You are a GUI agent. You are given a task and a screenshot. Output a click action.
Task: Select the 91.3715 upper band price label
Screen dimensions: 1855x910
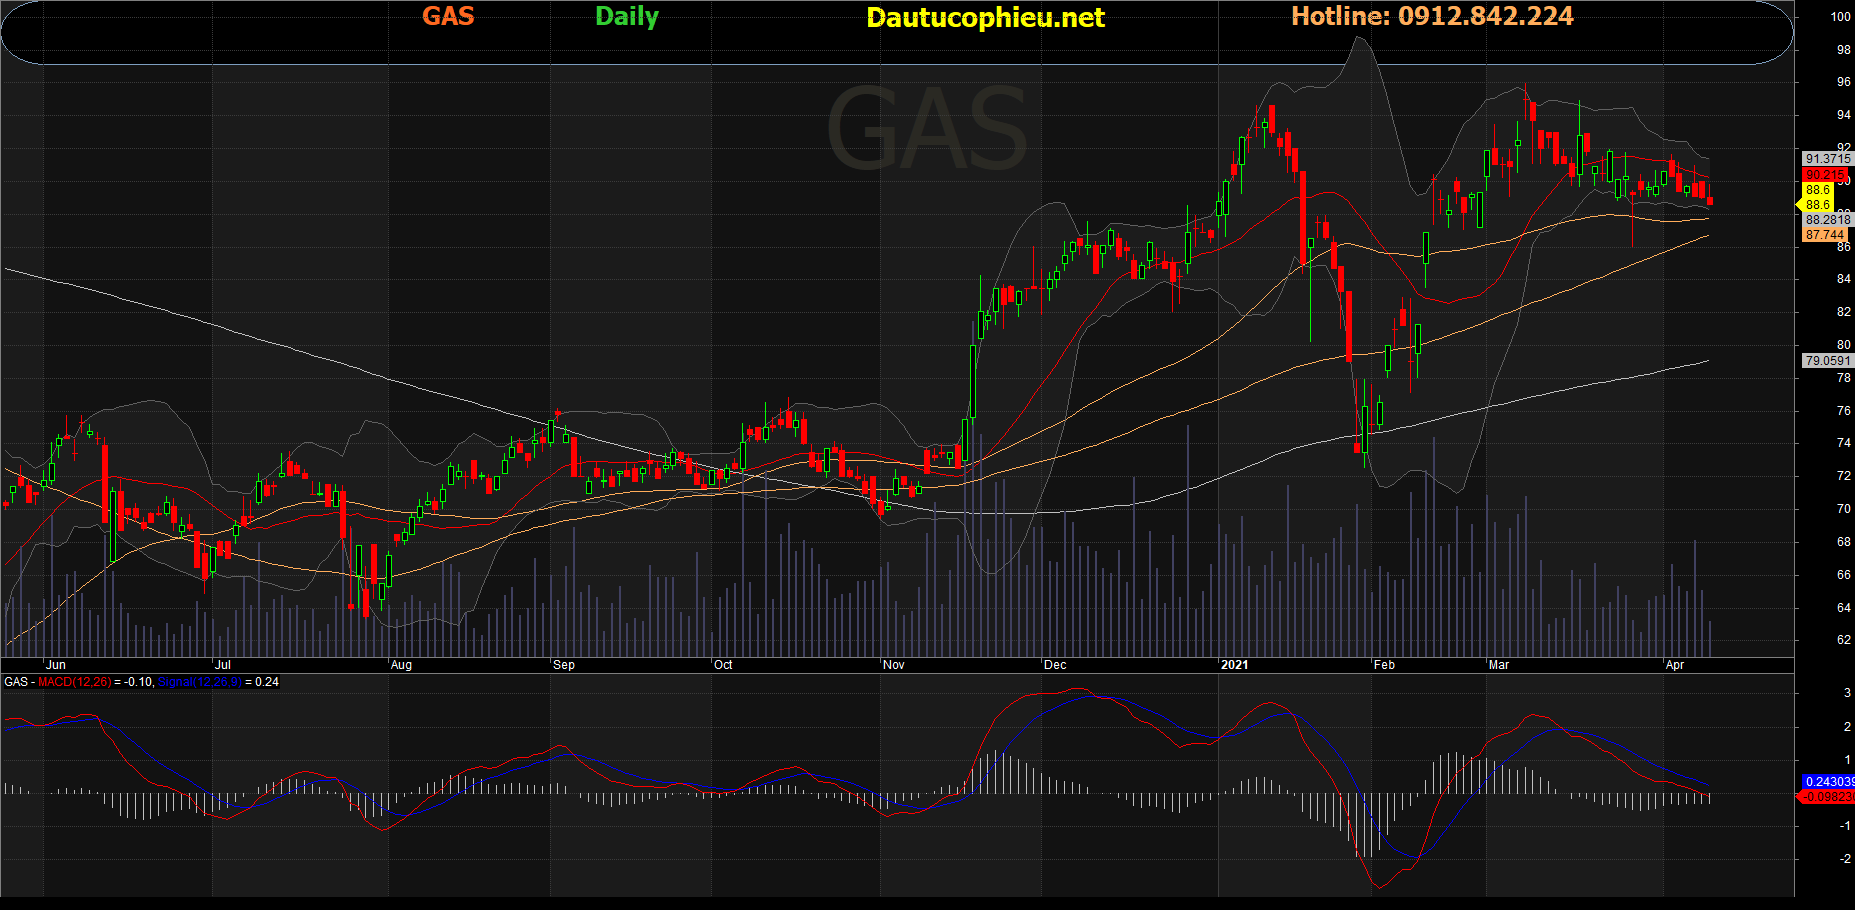(1828, 159)
